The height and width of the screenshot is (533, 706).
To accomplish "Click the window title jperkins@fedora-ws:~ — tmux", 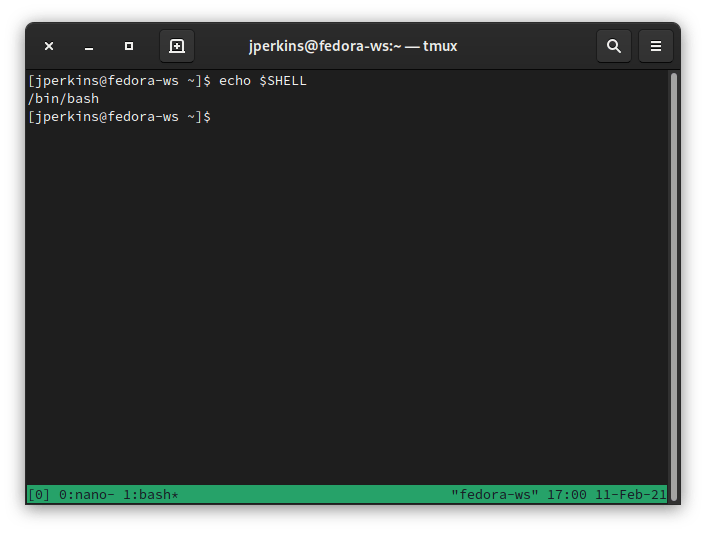I will pyautogui.click(x=353, y=46).
